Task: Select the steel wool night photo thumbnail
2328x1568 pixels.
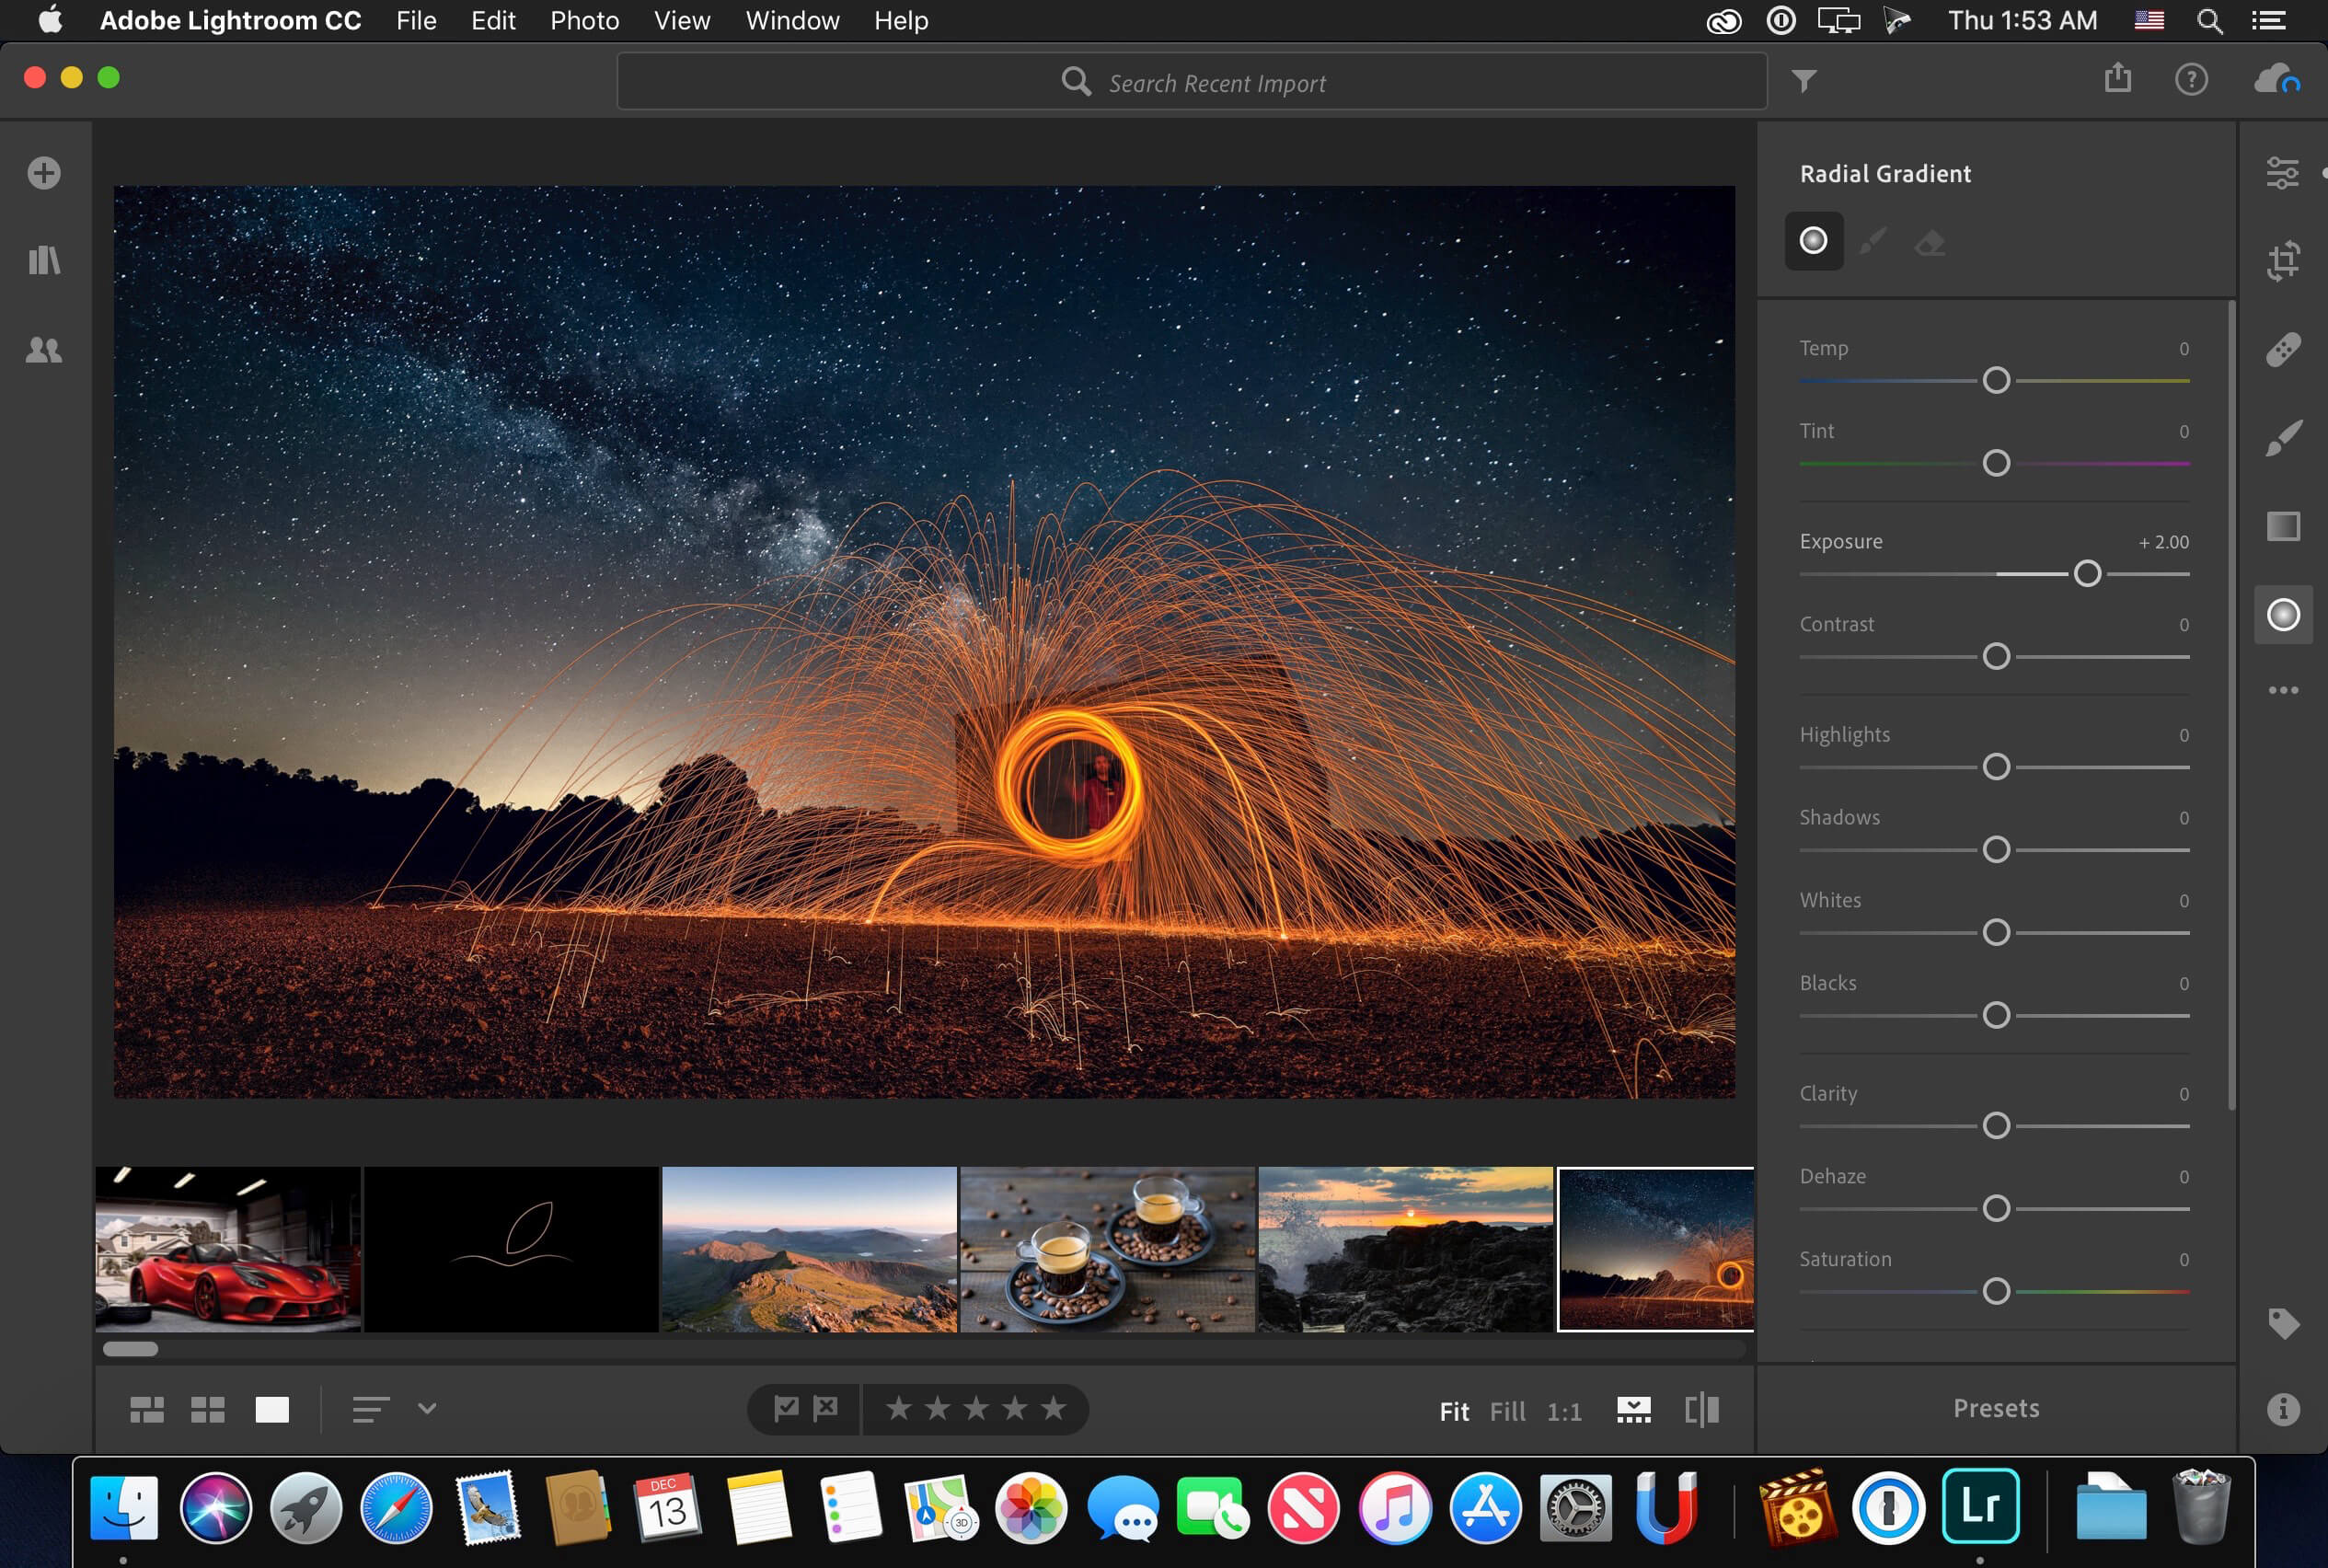Action: tap(1656, 1248)
